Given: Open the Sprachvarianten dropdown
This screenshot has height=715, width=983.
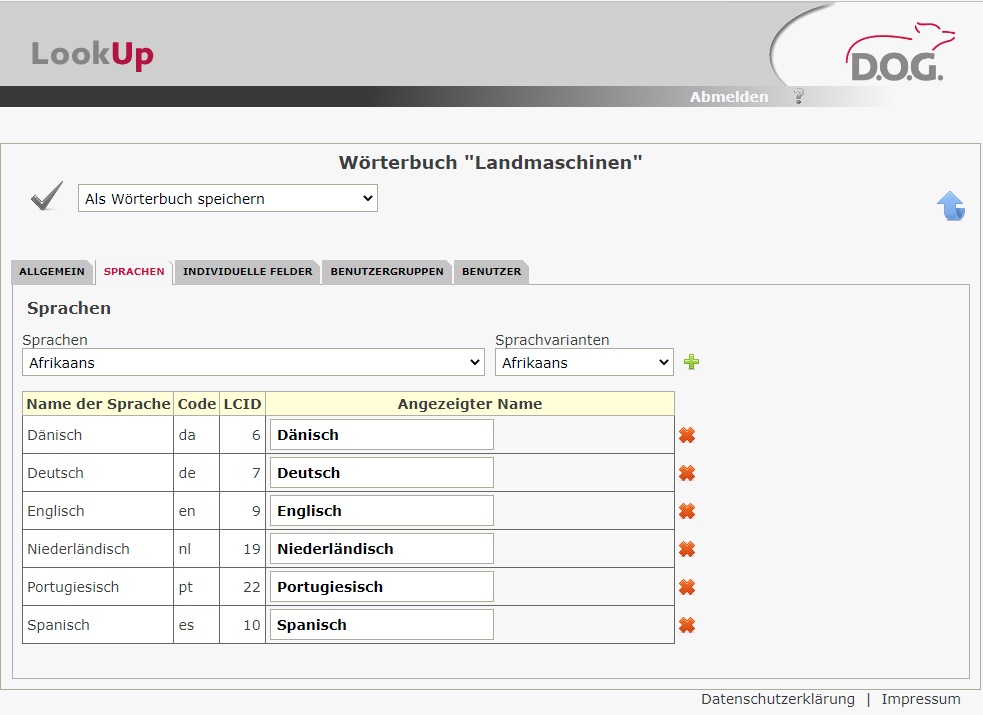Looking at the screenshot, I should pos(584,363).
